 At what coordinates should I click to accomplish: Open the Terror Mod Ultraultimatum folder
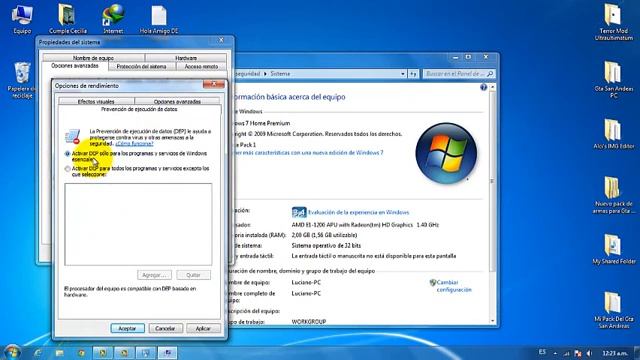(613, 22)
